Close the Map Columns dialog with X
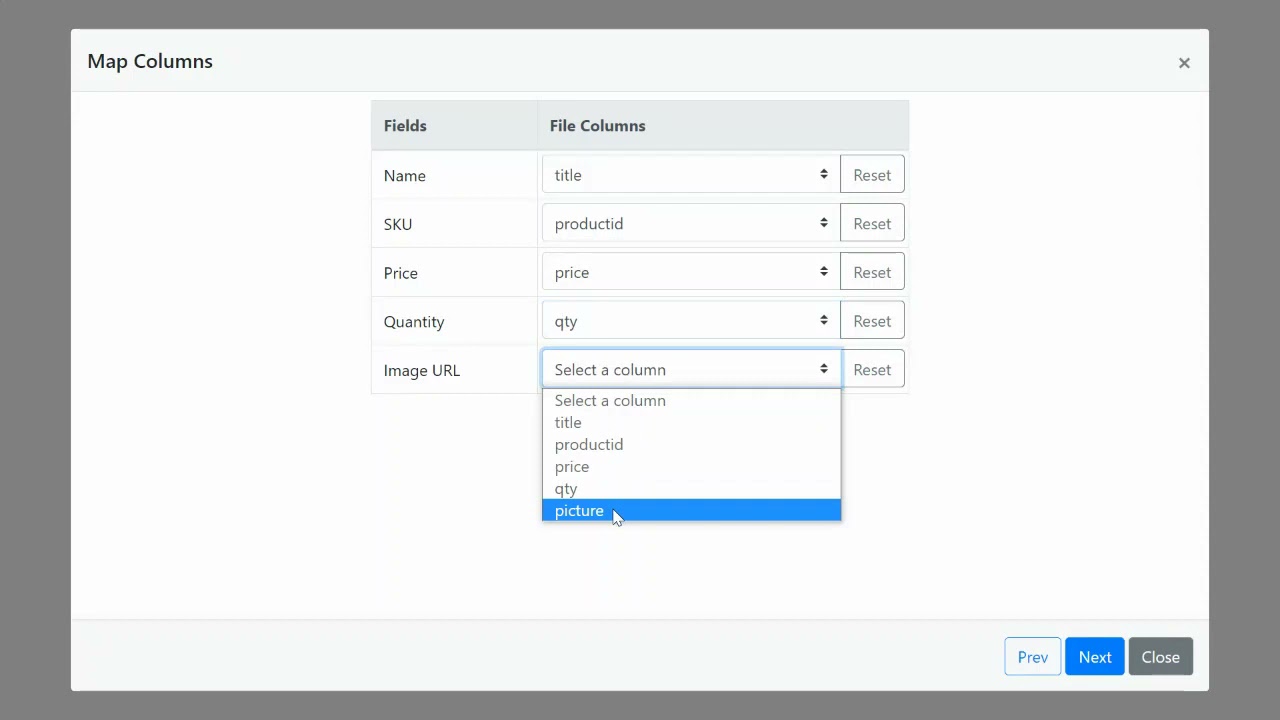1280x720 pixels. coord(1184,63)
